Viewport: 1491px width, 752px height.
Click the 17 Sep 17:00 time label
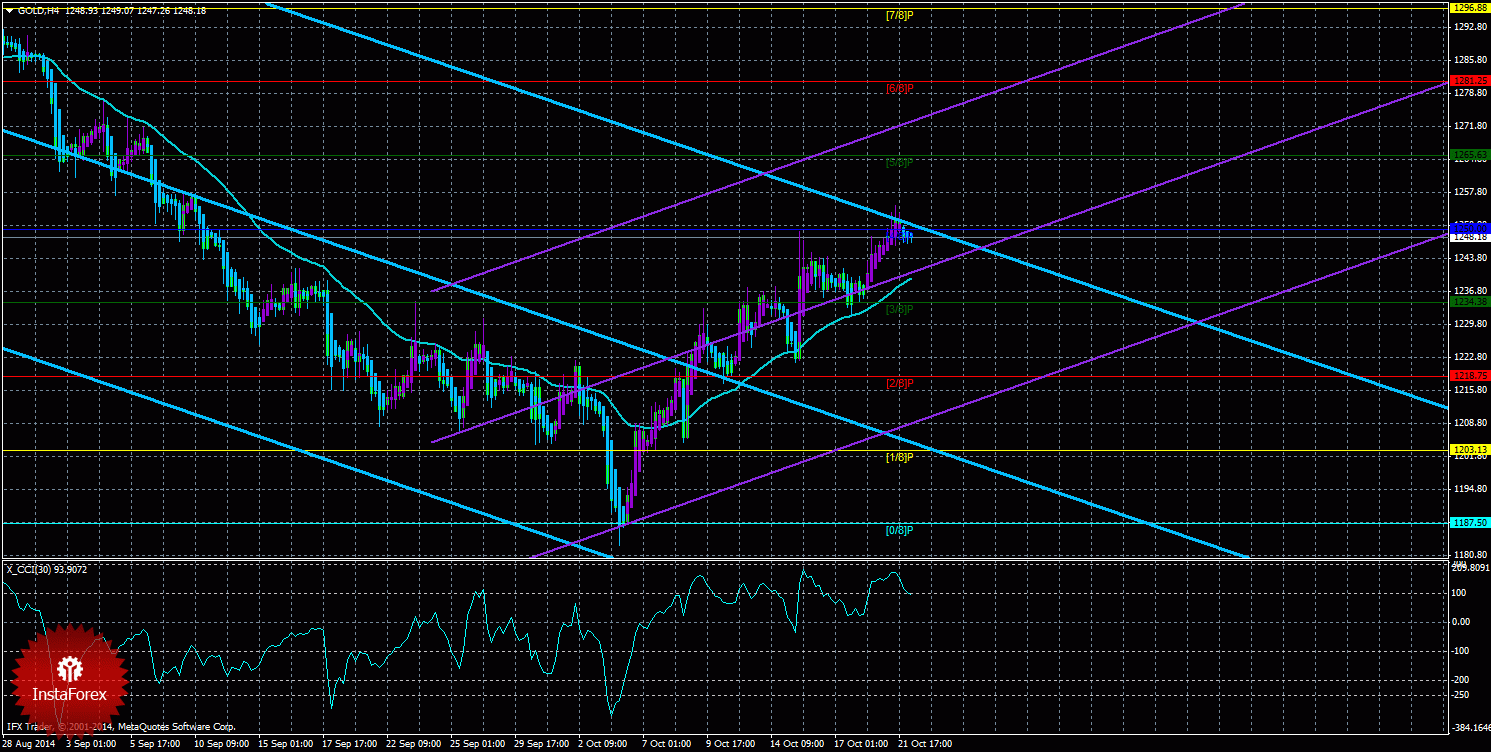tap(352, 744)
